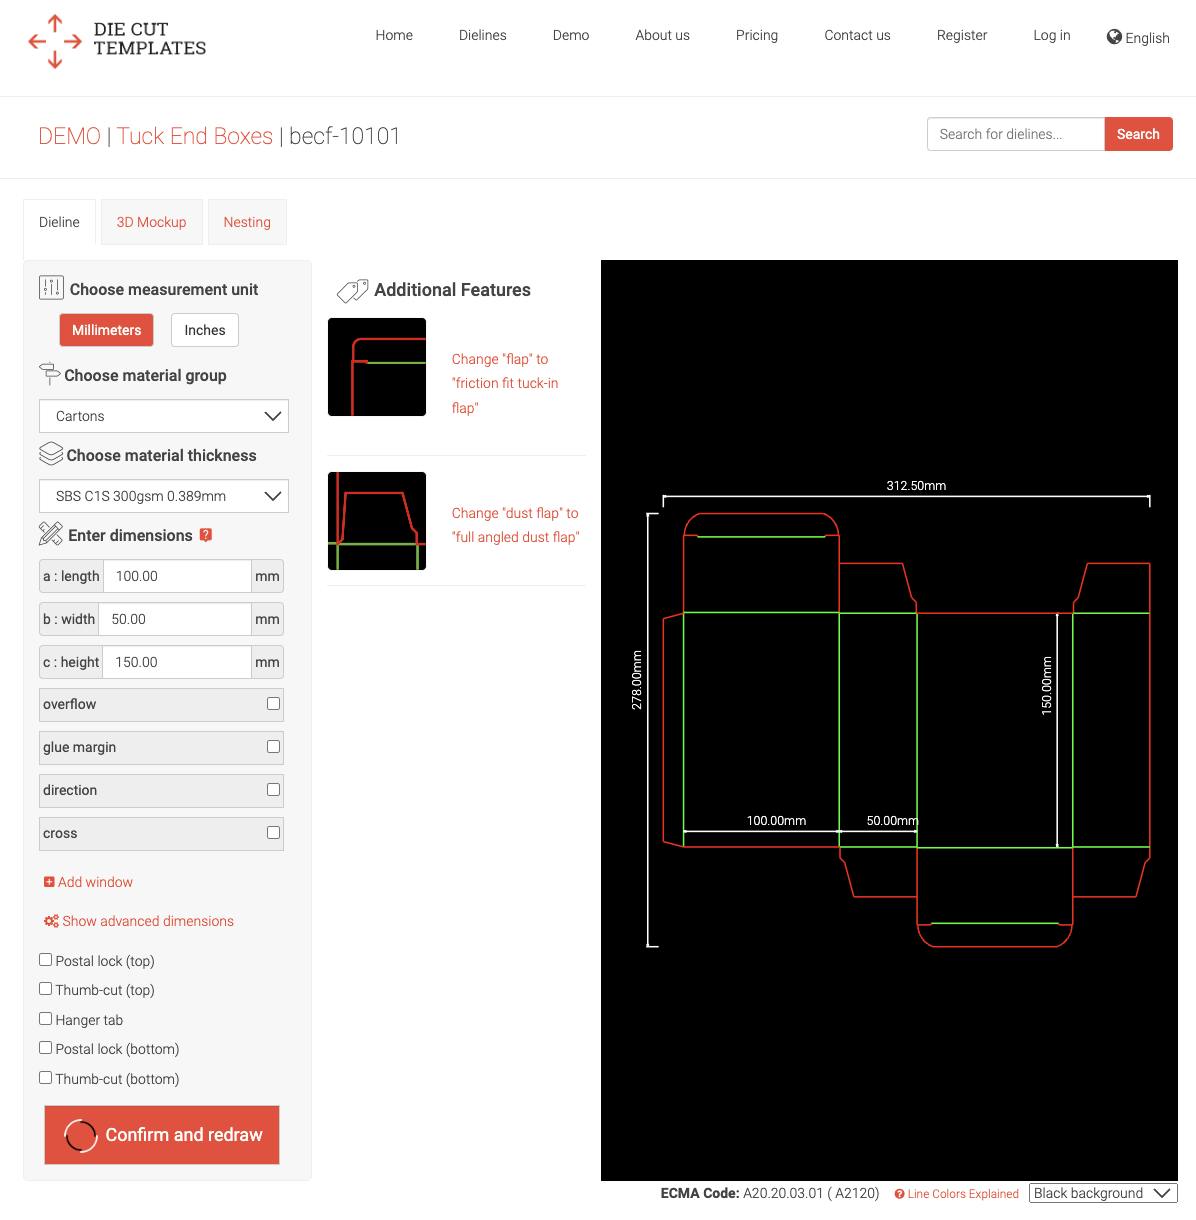The height and width of the screenshot is (1220, 1196).
Task: Toggle the overflow checkbox
Action: point(273,704)
